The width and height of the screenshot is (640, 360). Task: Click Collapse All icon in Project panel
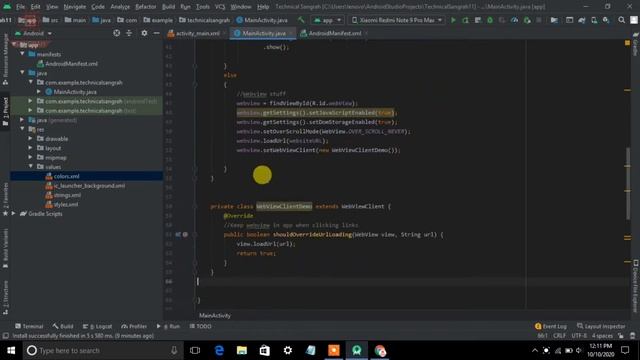pyautogui.click(x=129, y=33)
